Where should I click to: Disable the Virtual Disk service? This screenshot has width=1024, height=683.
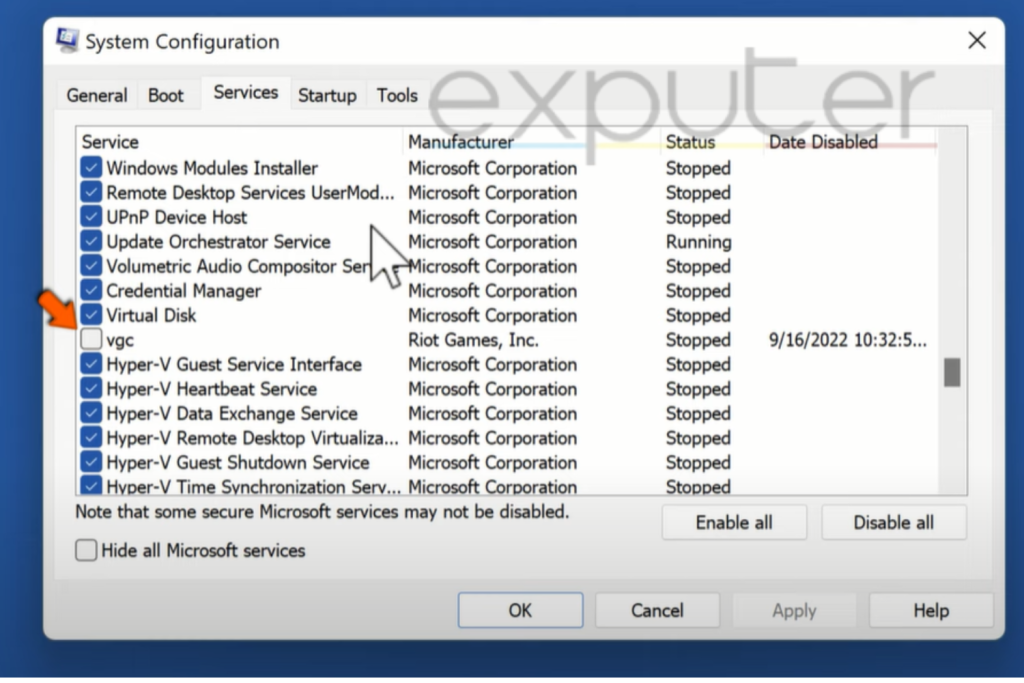point(90,315)
